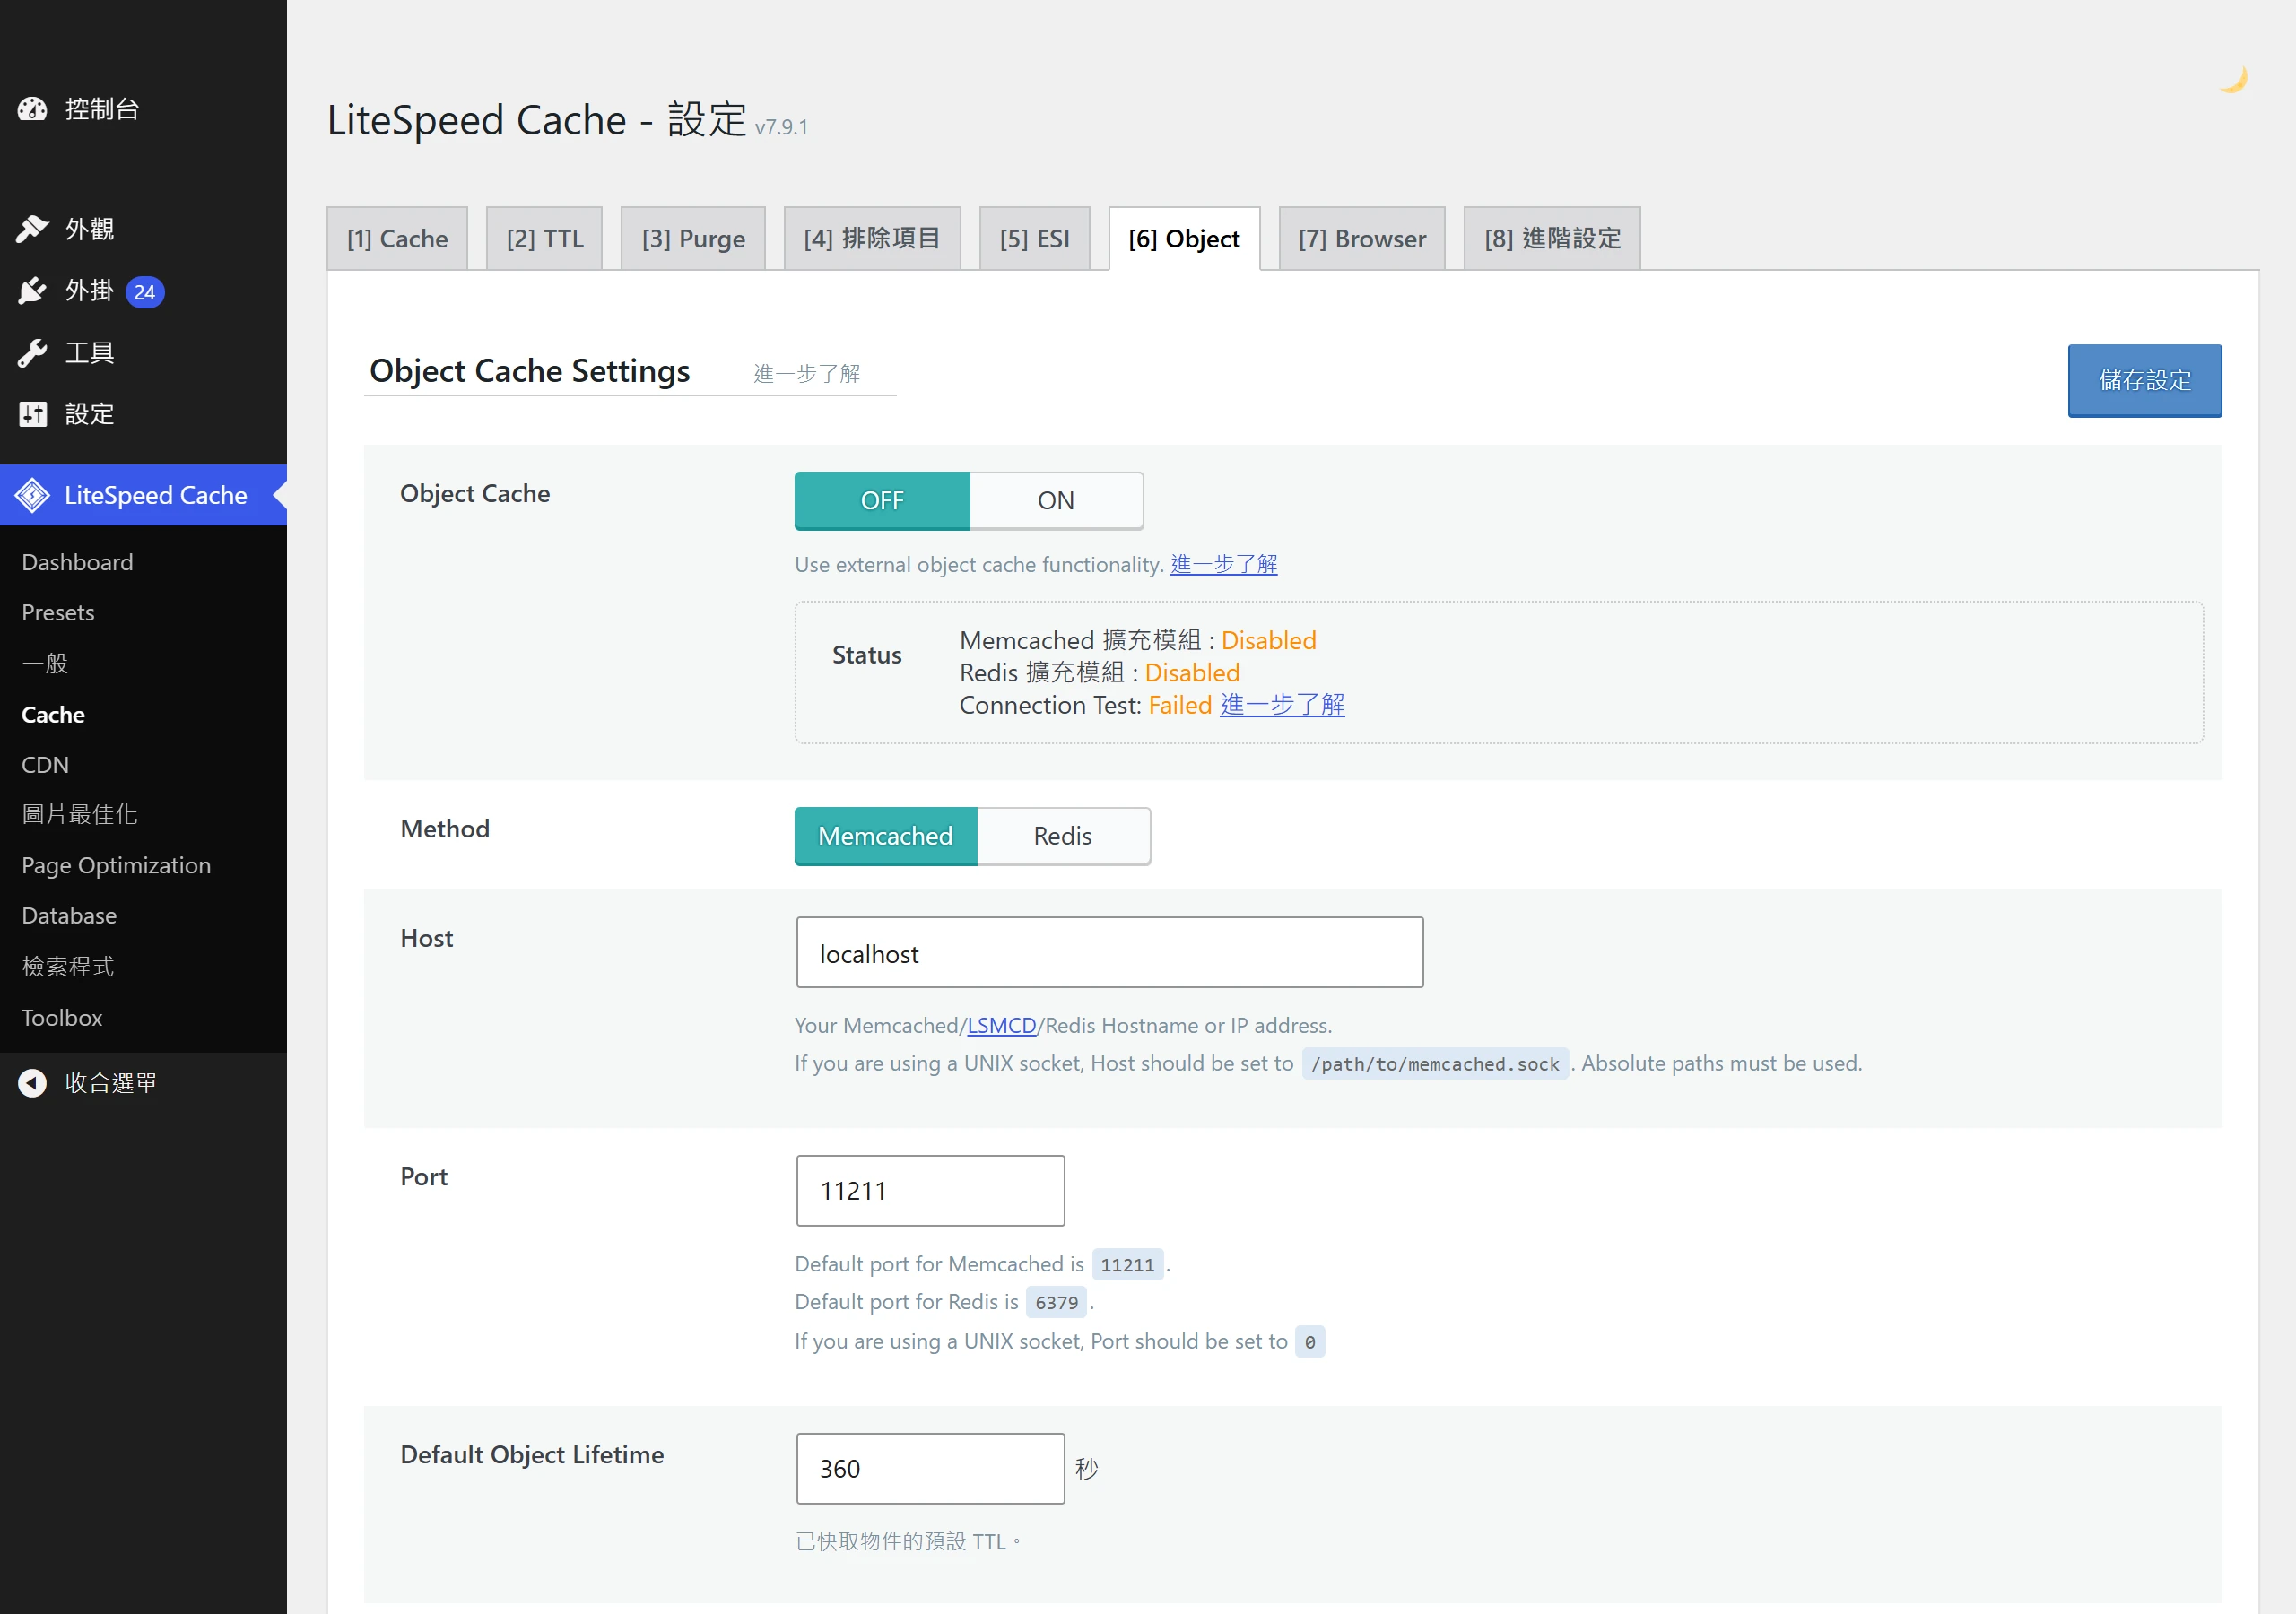Open the [7] Browser tab

[x=1362, y=239]
